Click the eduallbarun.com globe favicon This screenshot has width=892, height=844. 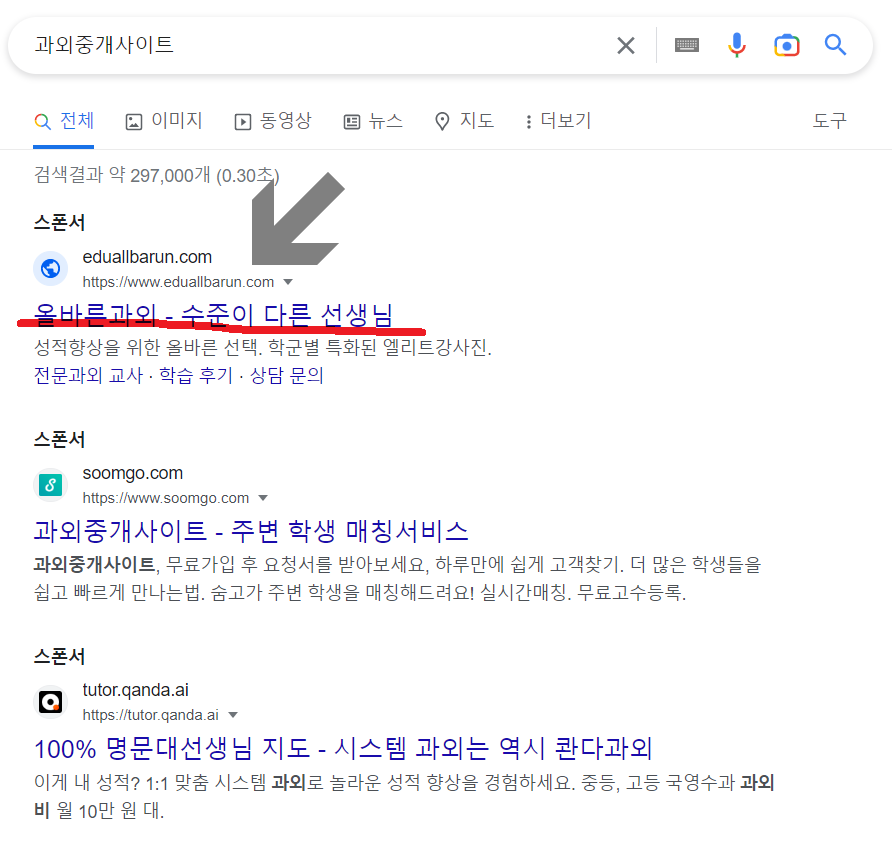coord(51,268)
